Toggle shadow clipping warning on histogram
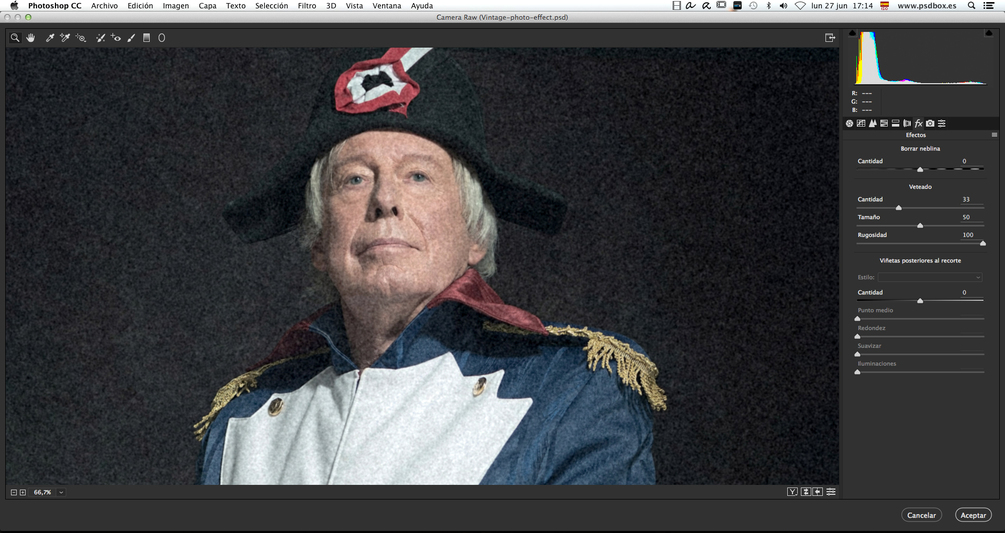 852,33
